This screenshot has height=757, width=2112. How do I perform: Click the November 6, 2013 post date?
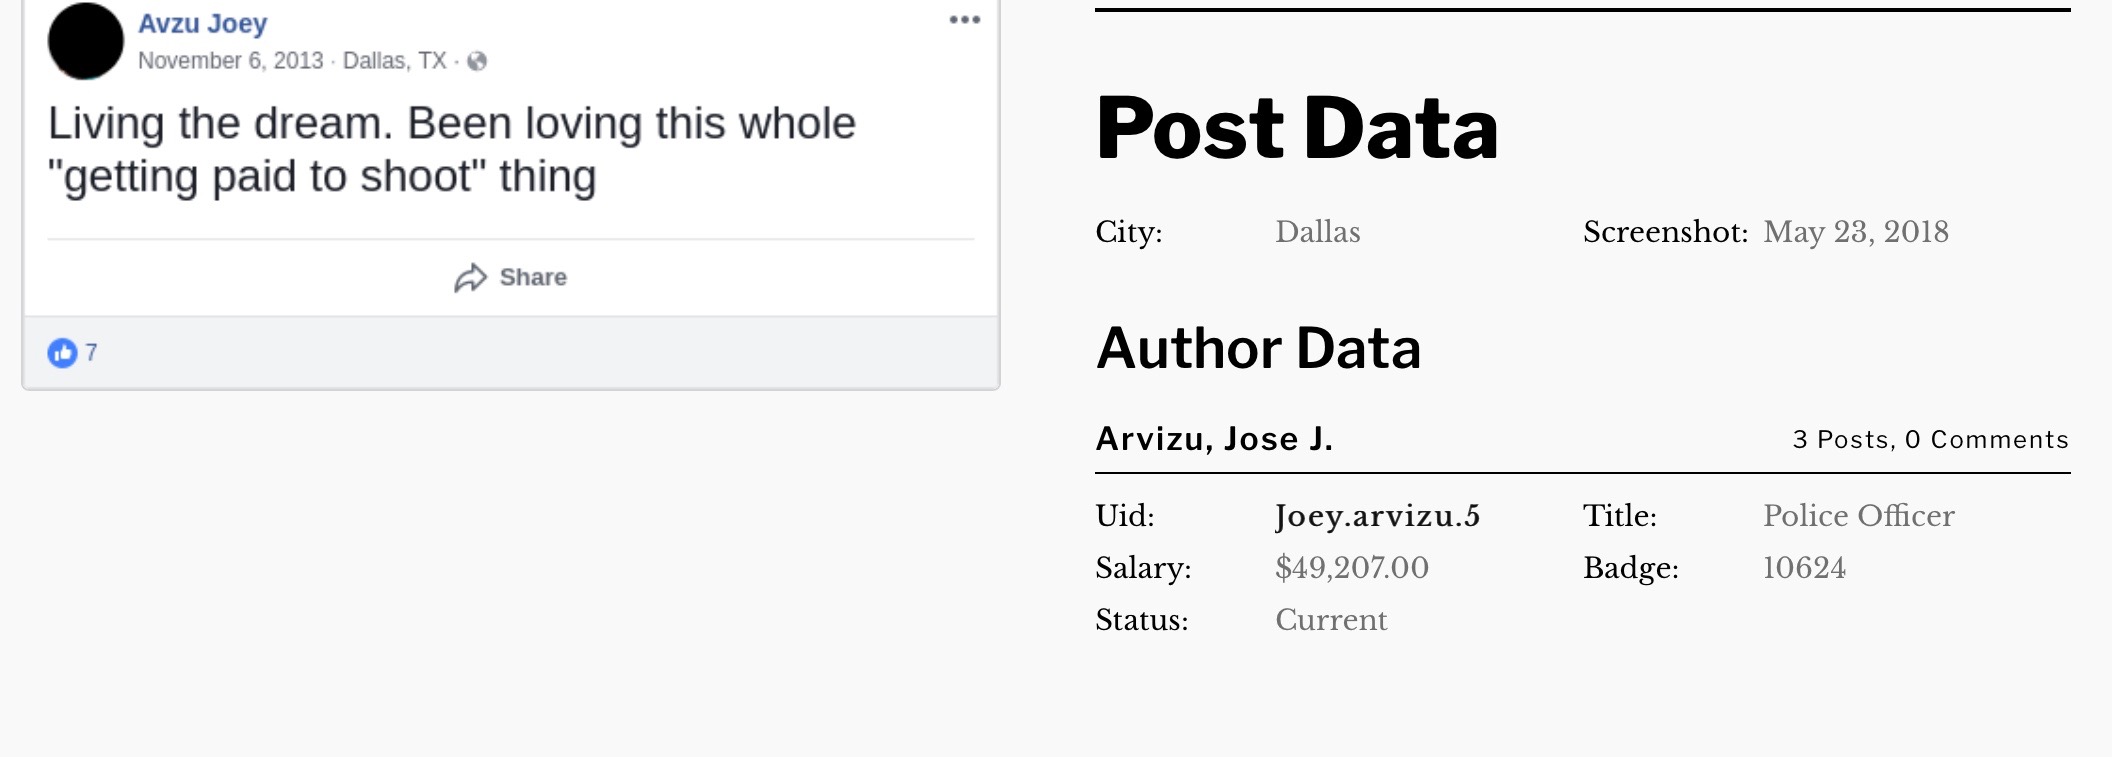click(231, 61)
